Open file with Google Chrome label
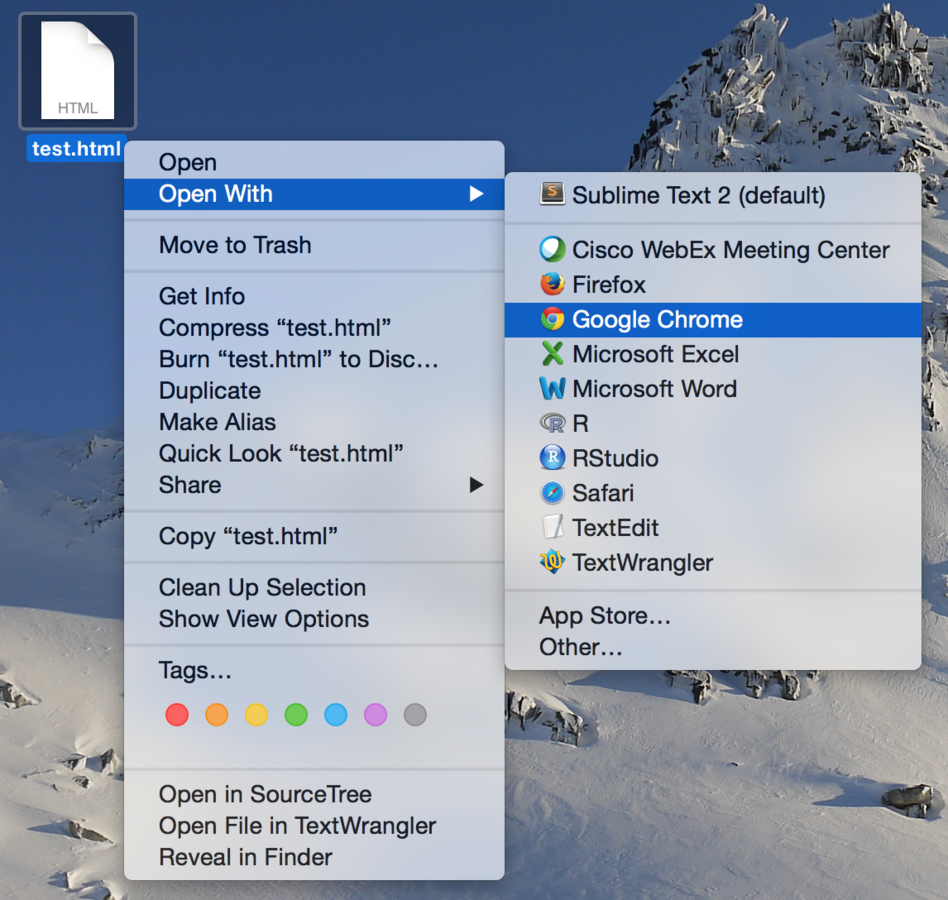 (x=657, y=319)
